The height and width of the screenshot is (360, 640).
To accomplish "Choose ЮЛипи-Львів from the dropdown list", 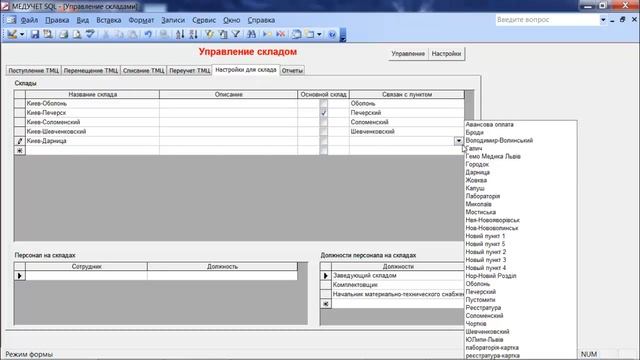I will click(x=484, y=340).
